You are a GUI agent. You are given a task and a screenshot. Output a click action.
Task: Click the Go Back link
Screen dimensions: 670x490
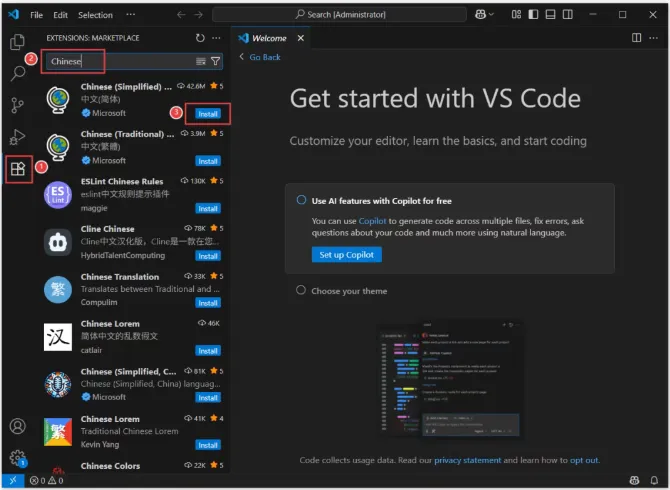[264, 57]
